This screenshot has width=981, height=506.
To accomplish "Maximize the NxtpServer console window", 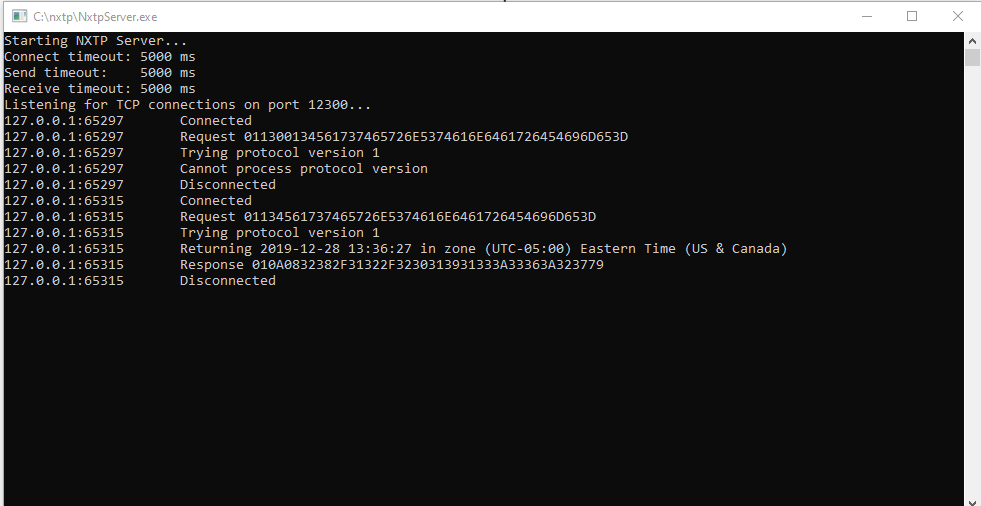I will coord(912,16).
